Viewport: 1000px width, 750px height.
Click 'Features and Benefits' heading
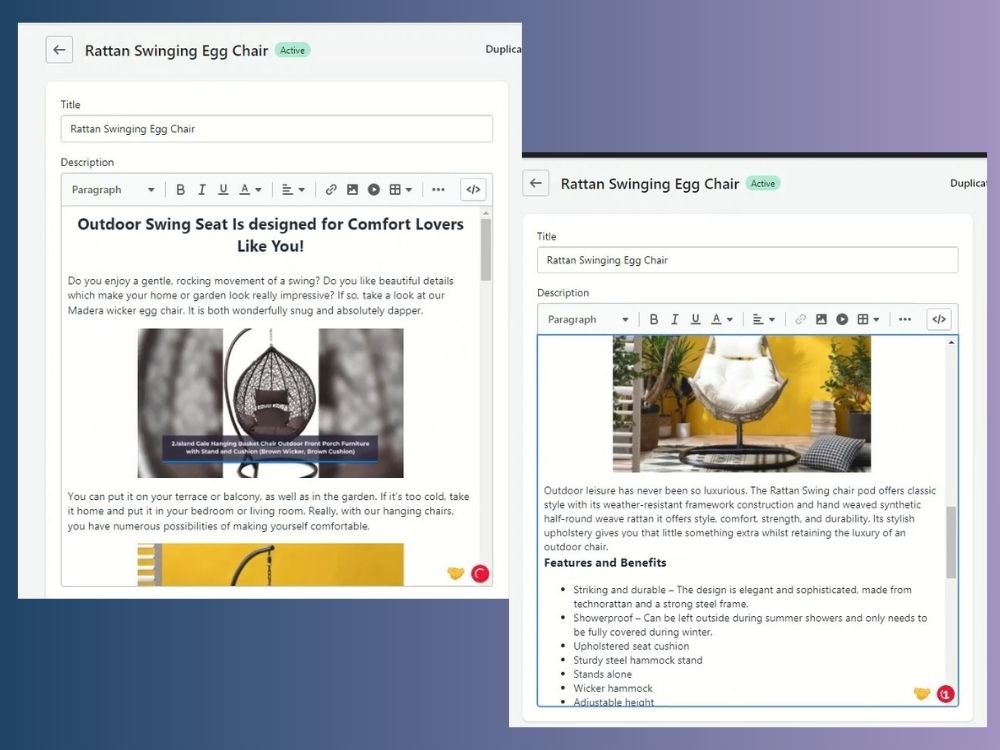pyautogui.click(x=605, y=562)
